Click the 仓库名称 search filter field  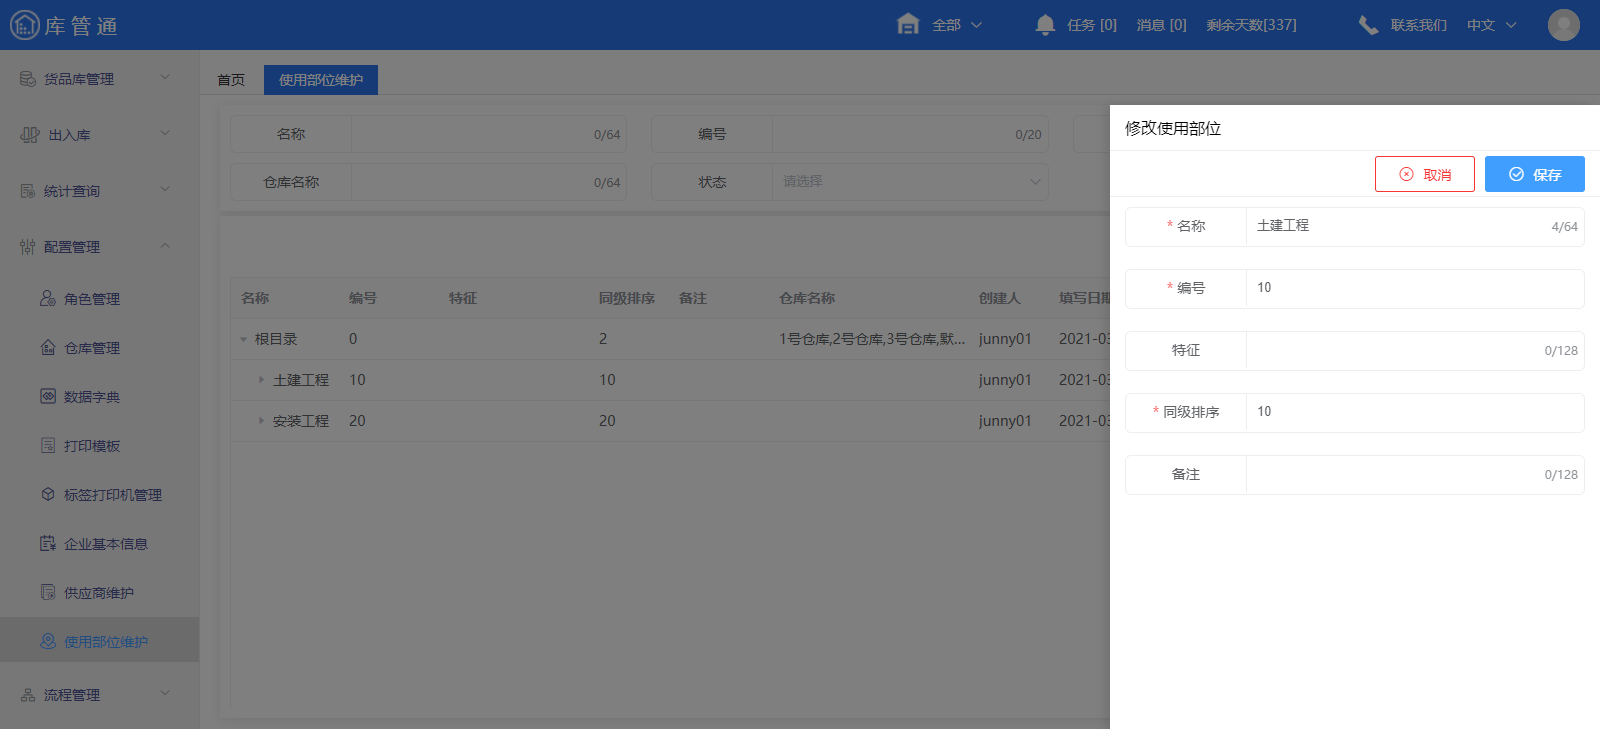tap(488, 182)
